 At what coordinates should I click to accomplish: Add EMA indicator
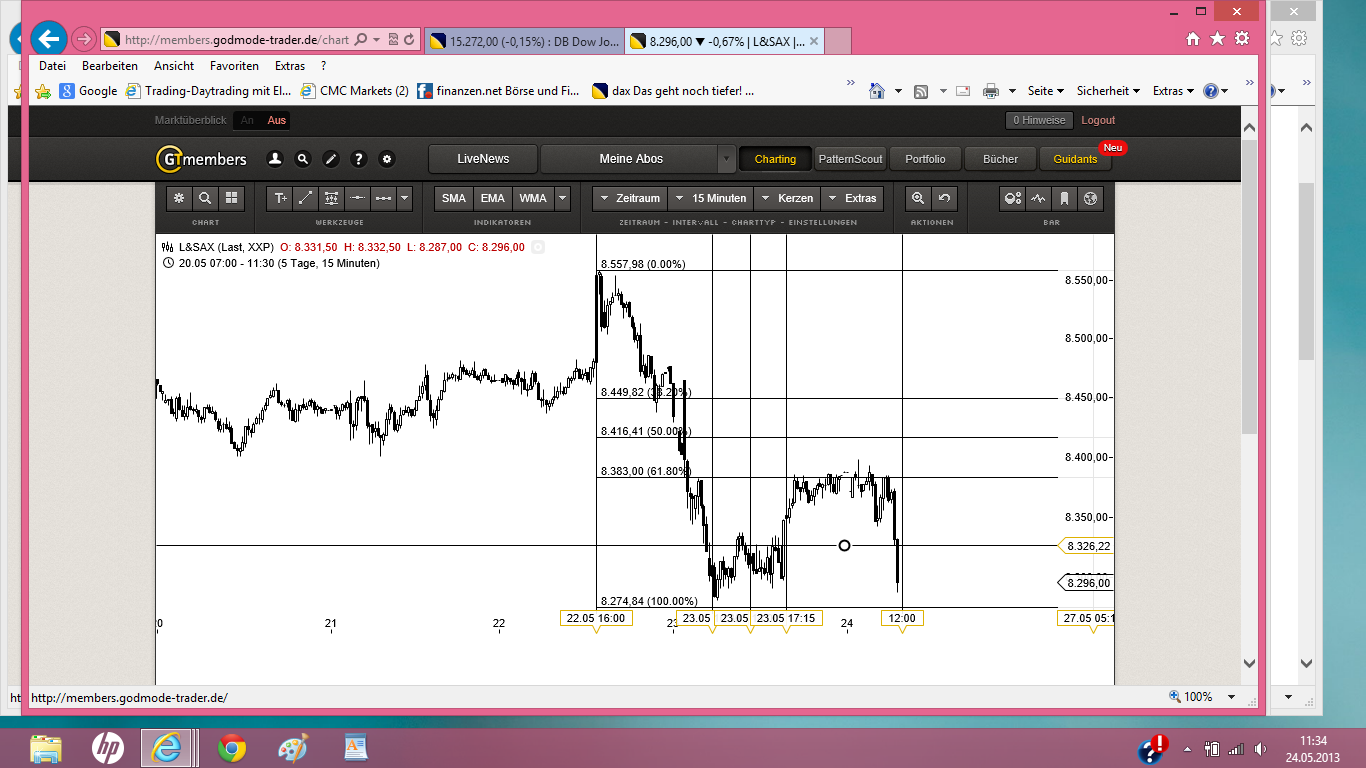pyautogui.click(x=493, y=198)
